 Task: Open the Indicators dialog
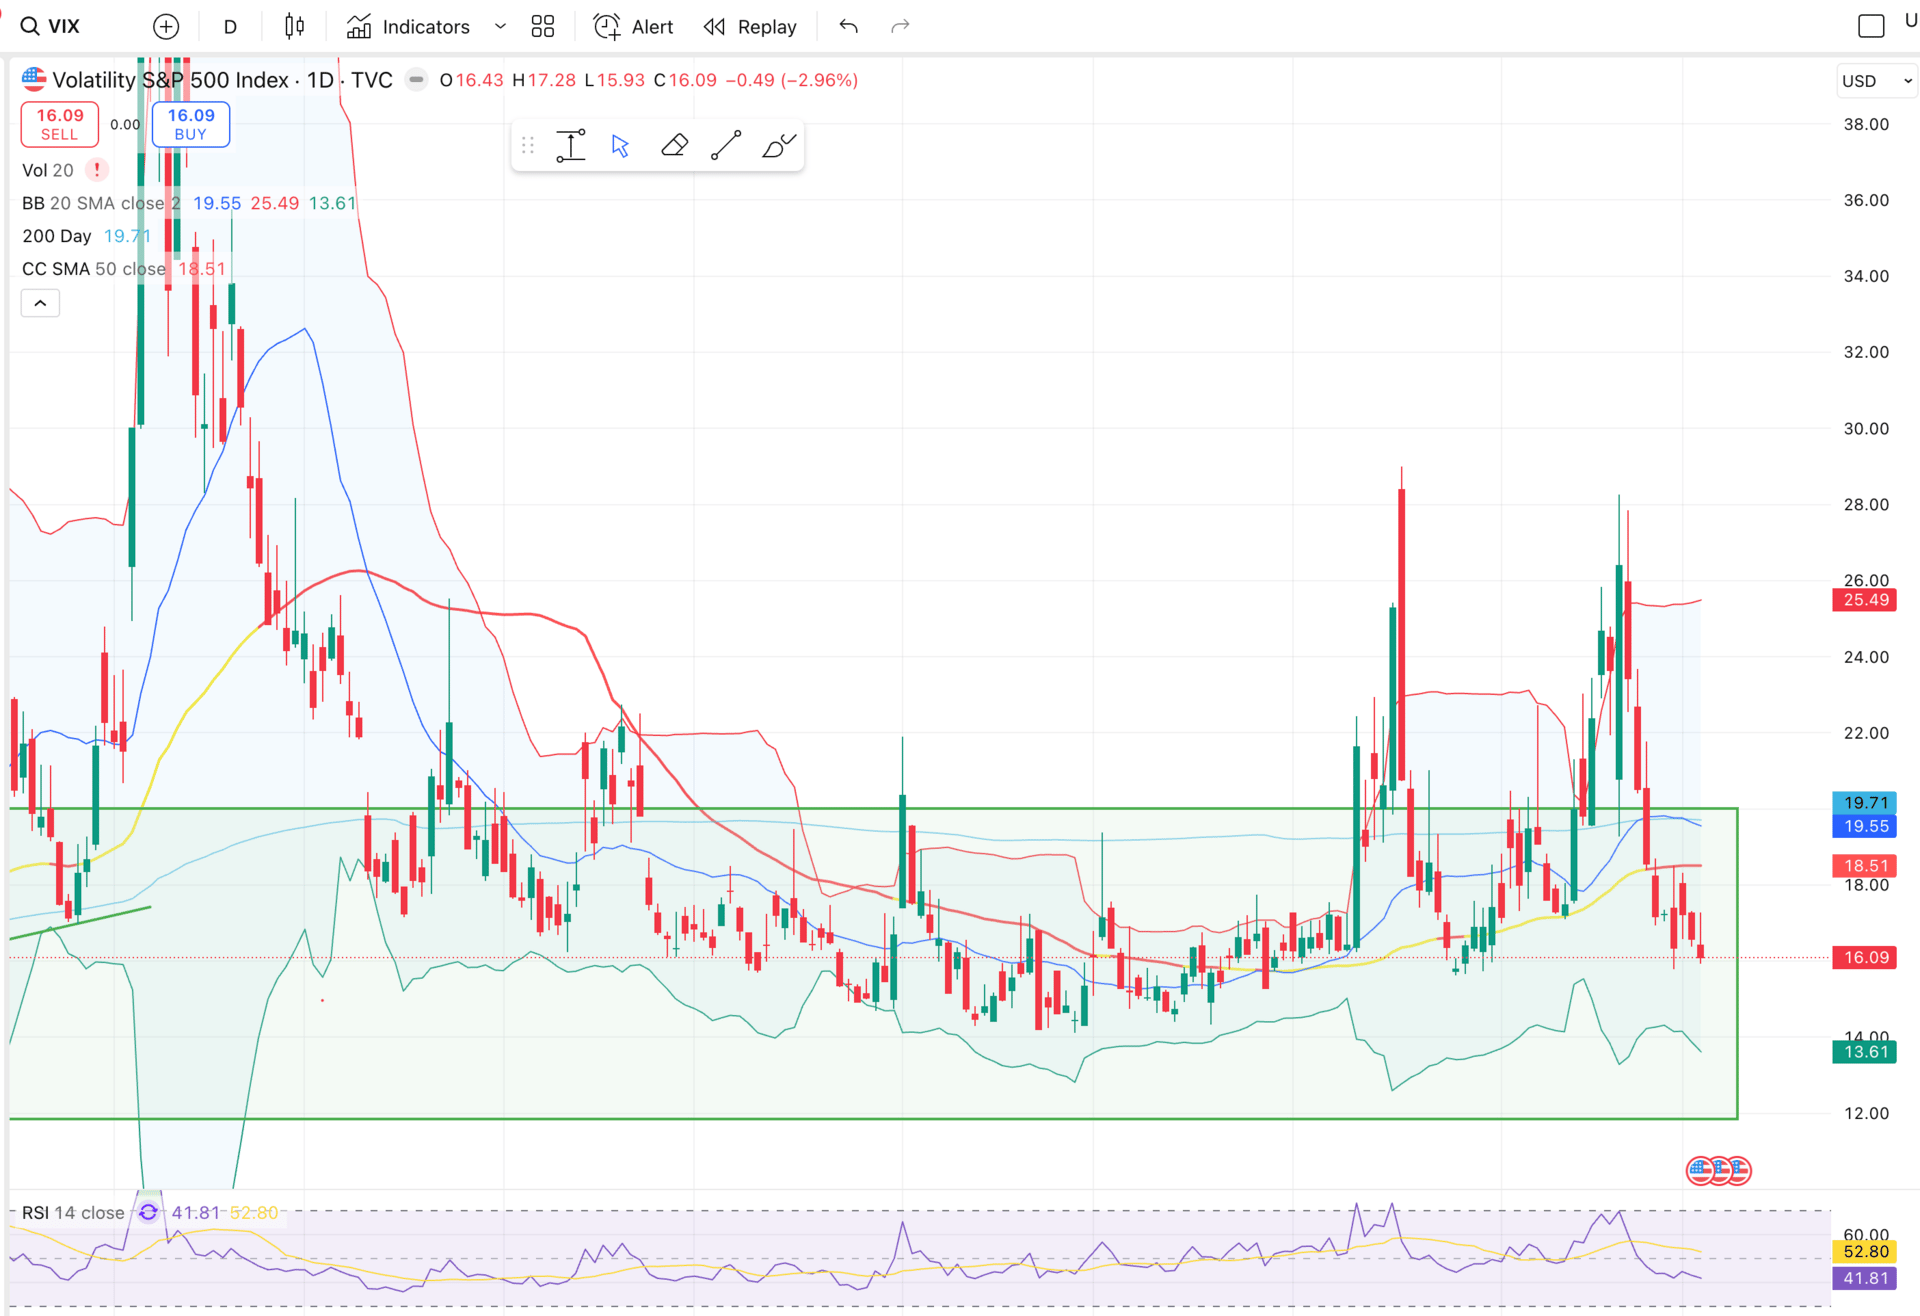point(408,27)
